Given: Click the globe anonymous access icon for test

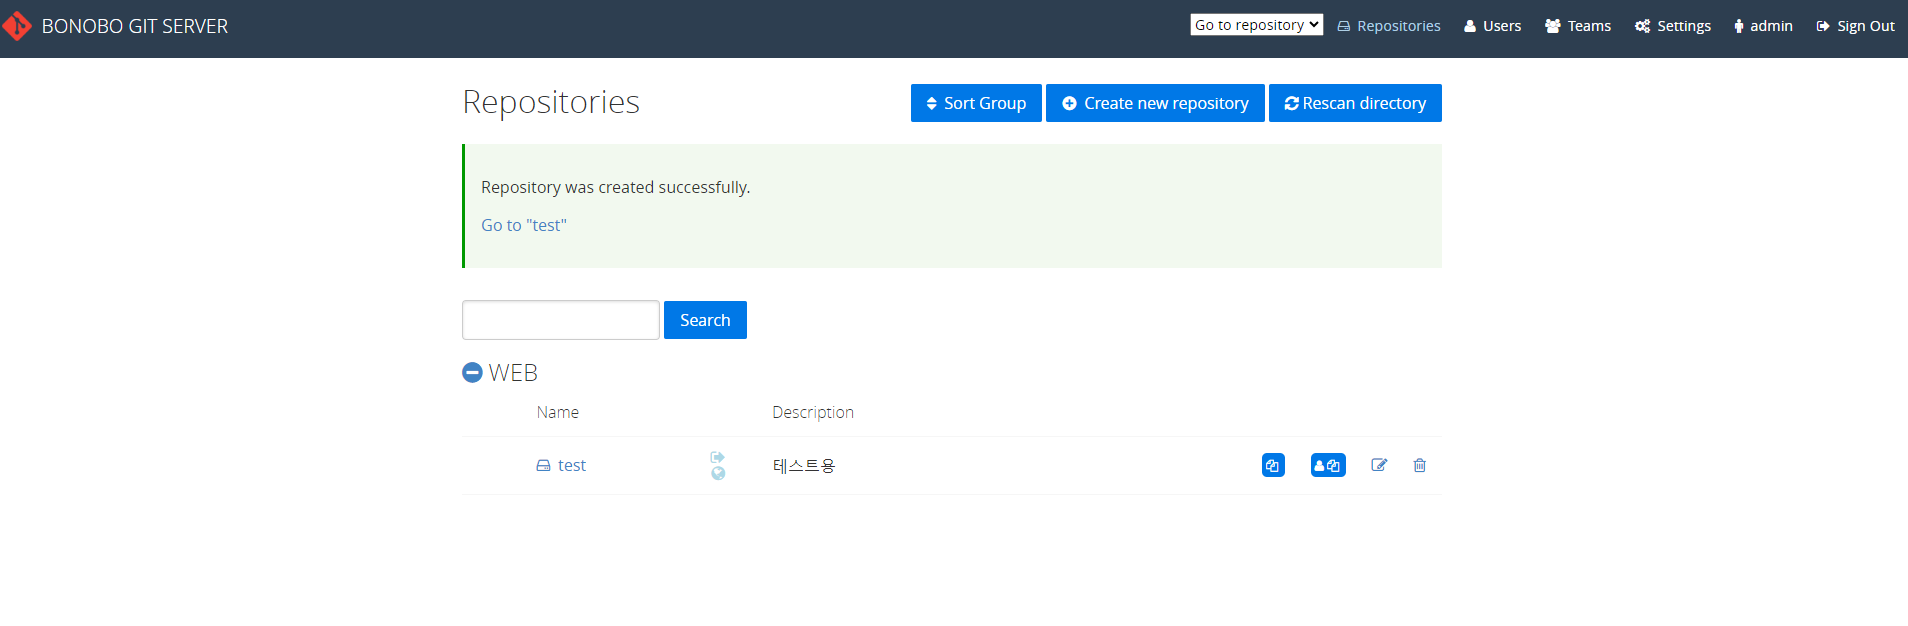Looking at the screenshot, I should [x=718, y=473].
